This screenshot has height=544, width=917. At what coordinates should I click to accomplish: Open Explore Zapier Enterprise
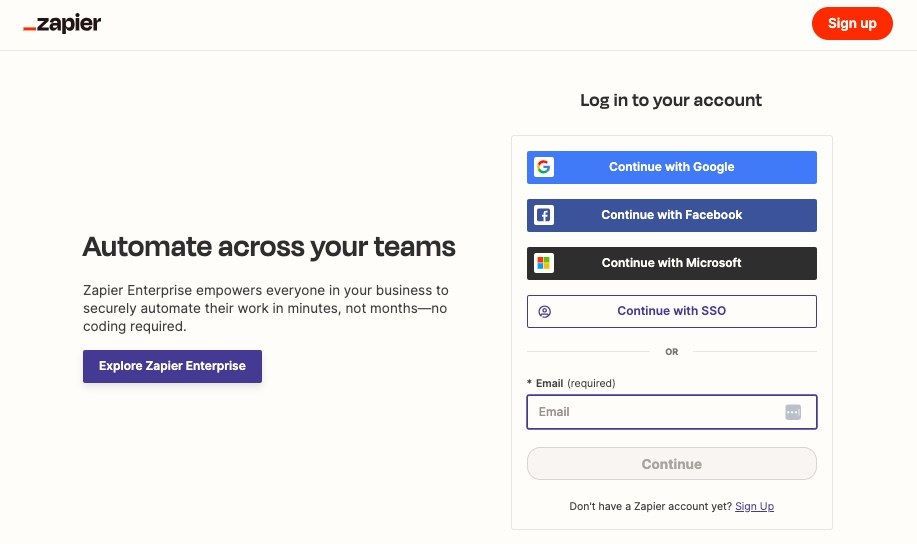(x=172, y=366)
